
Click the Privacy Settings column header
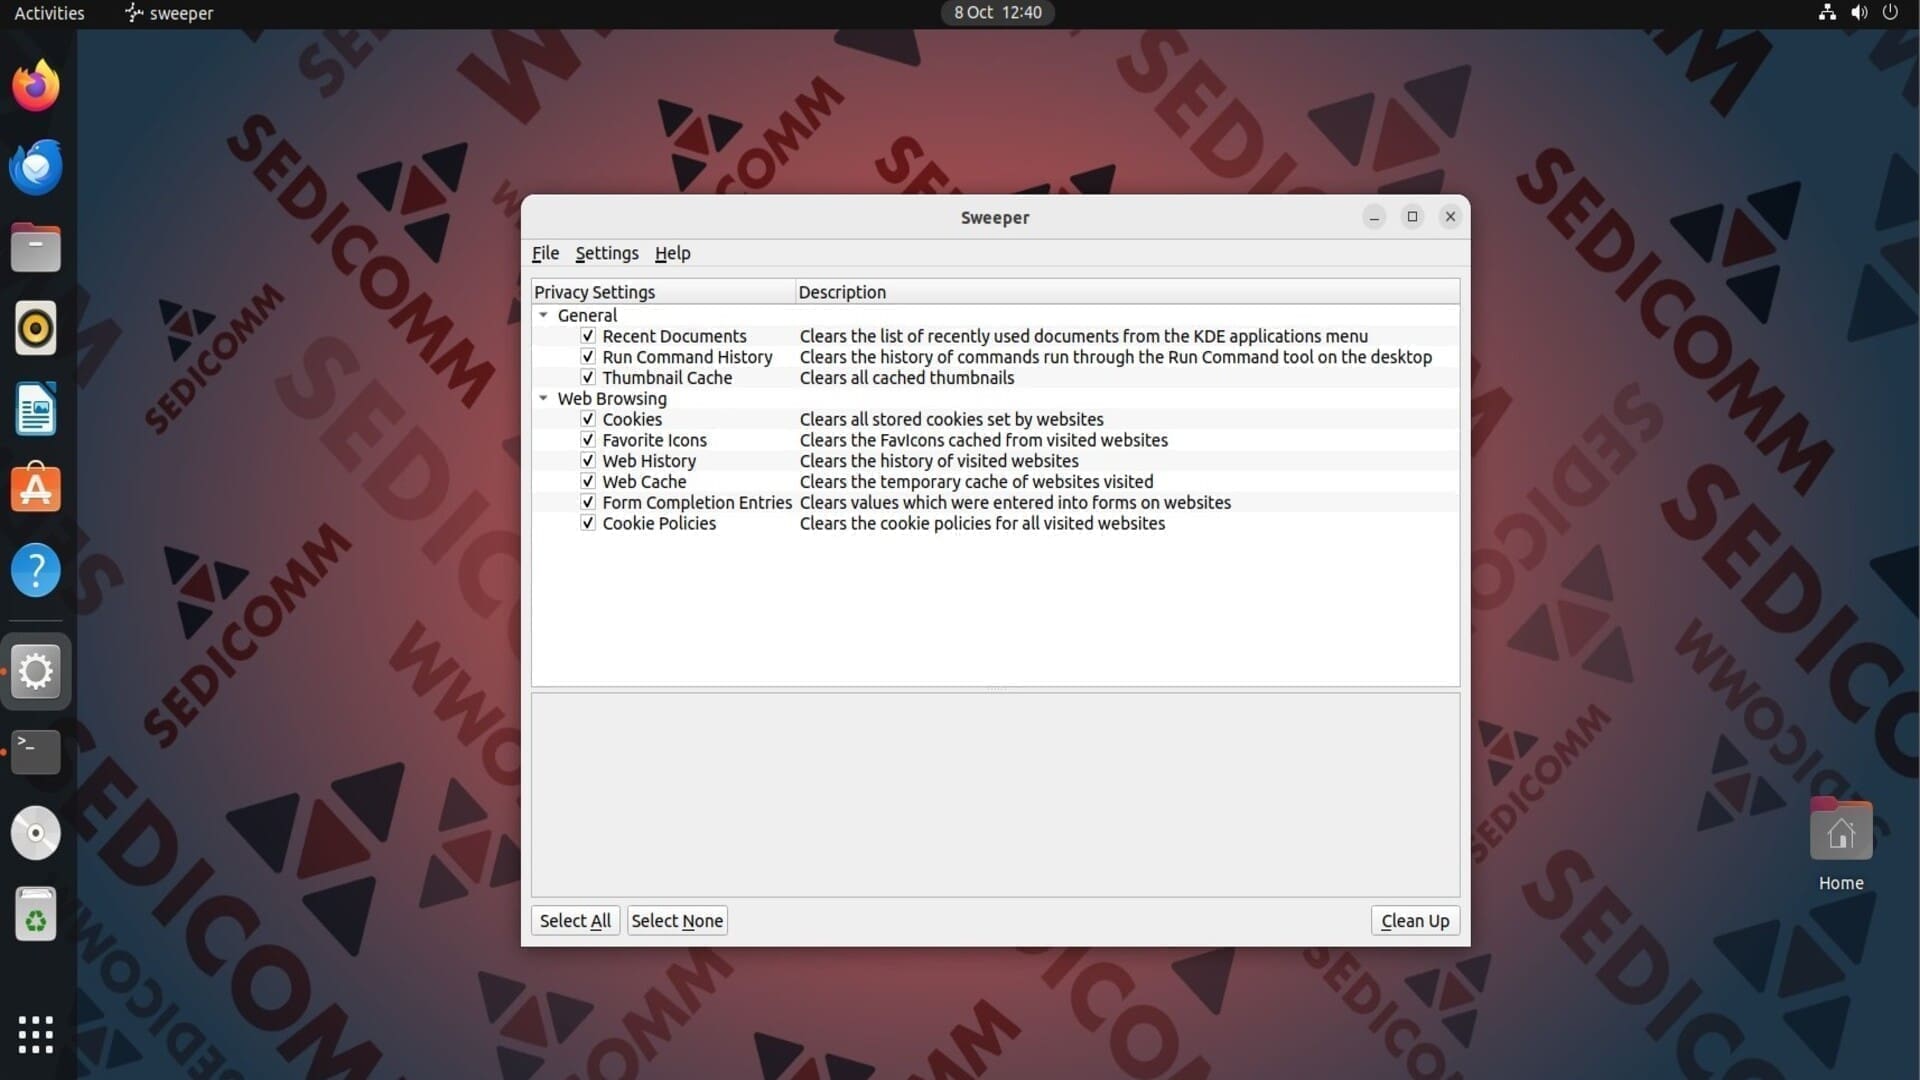tap(663, 292)
